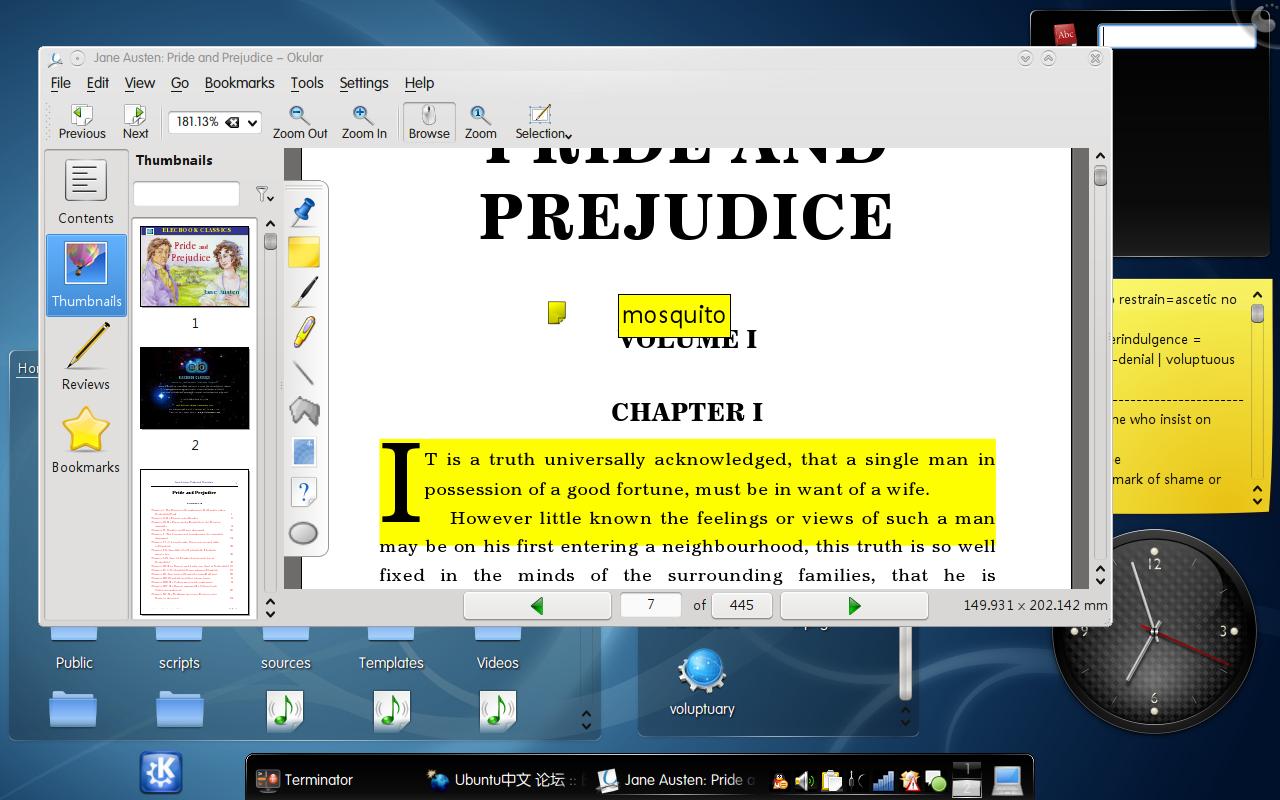
Task: Switch to Terminator in taskbar
Action: (x=305, y=780)
